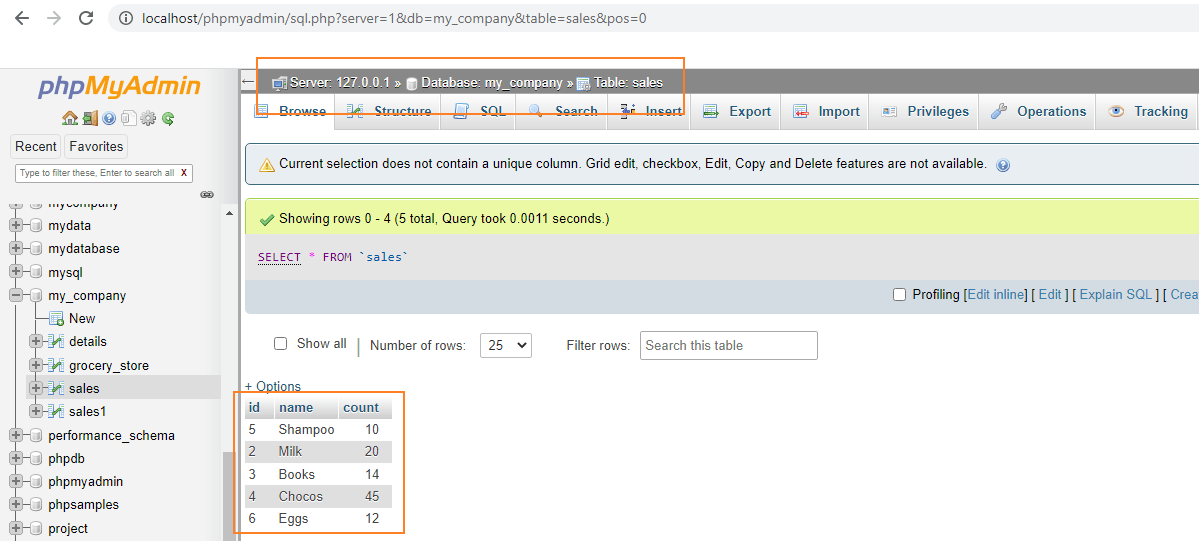Click project database cylinder icon
Viewport: 1199px width, 541px height.
click(x=35, y=529)
